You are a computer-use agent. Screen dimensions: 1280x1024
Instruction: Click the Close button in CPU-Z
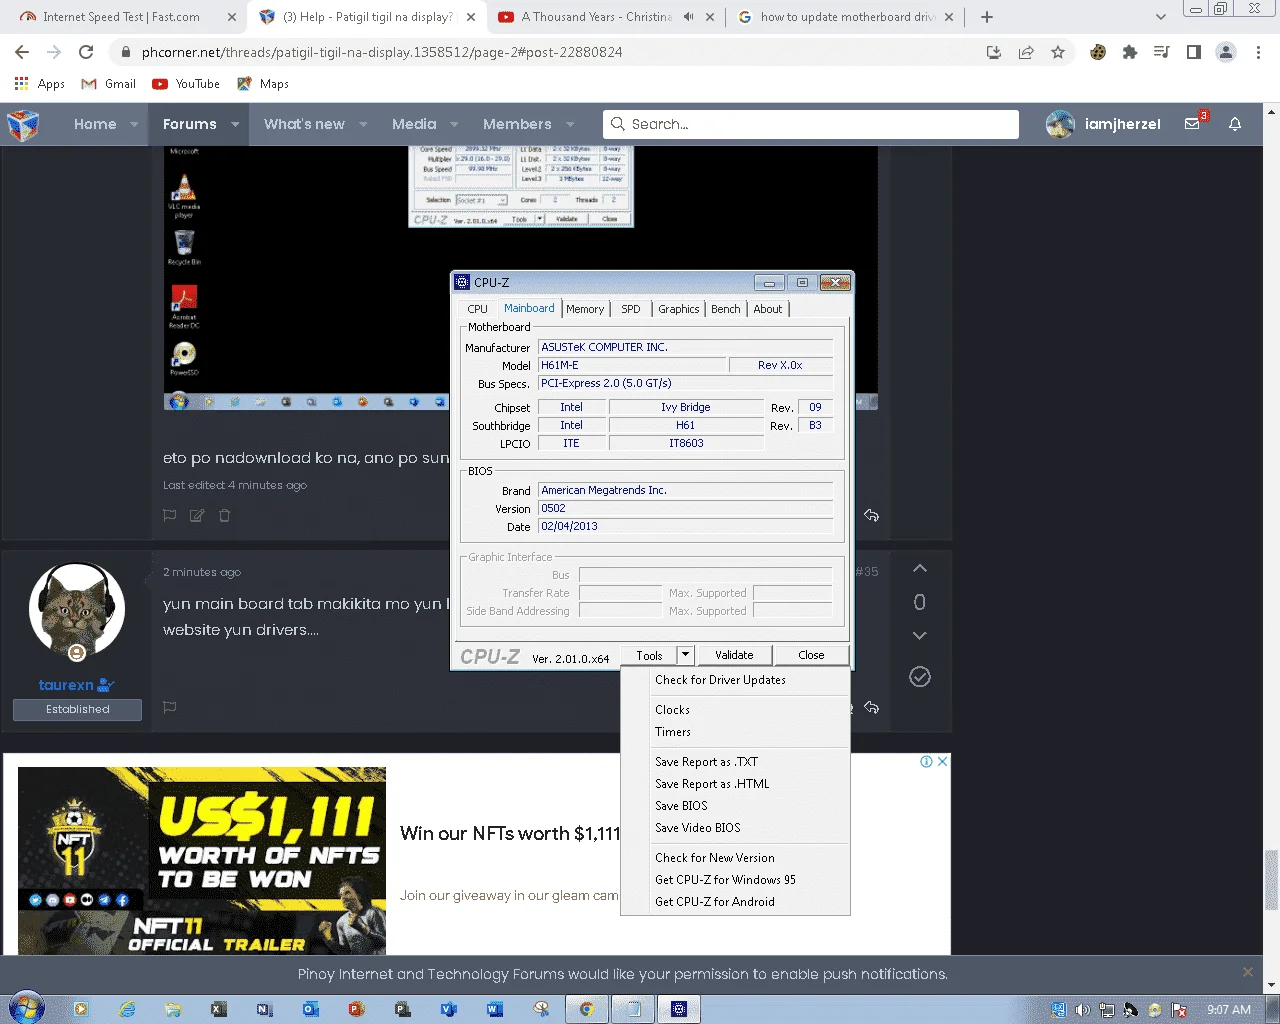[811, 655]
